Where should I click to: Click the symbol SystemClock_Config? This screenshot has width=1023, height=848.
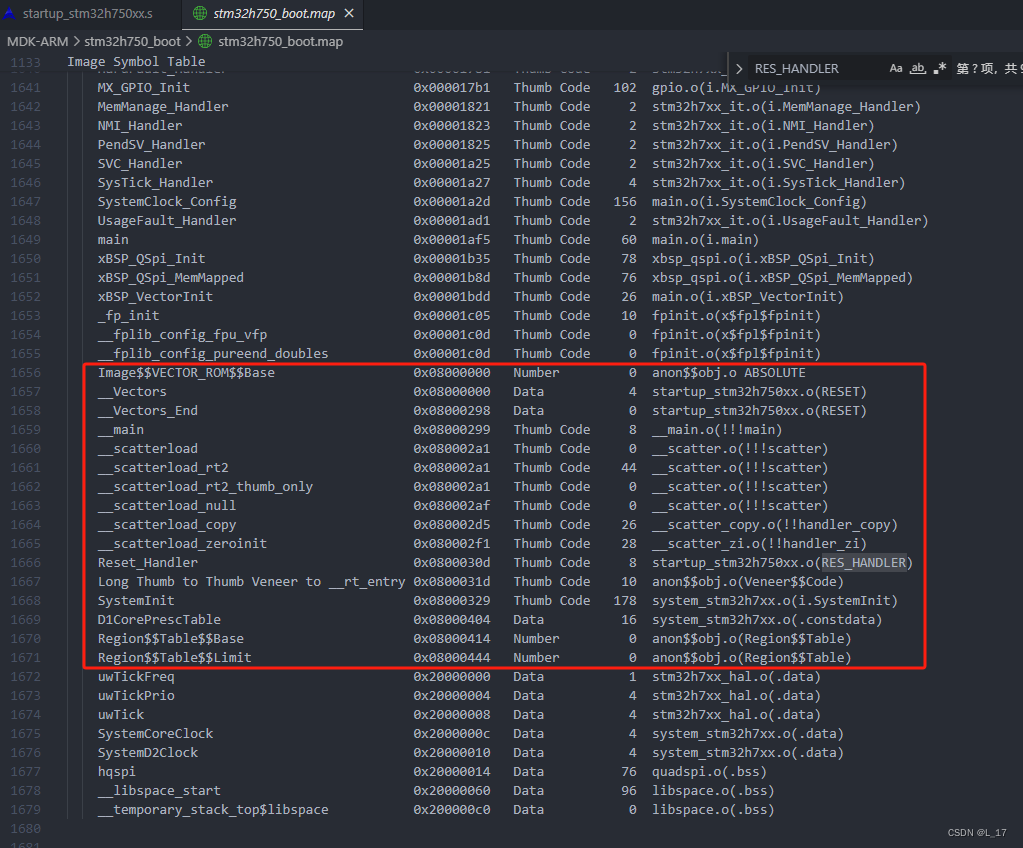pyautogui.click(x=167, y=202)
